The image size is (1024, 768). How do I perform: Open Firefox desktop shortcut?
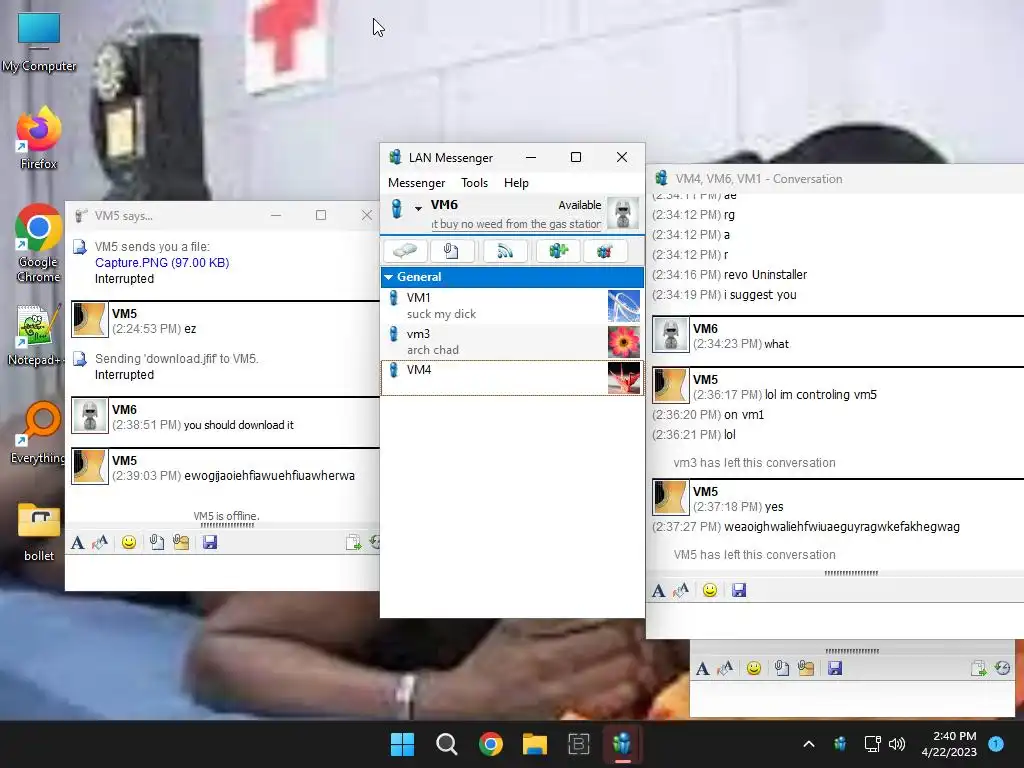(x=39, y=140)
